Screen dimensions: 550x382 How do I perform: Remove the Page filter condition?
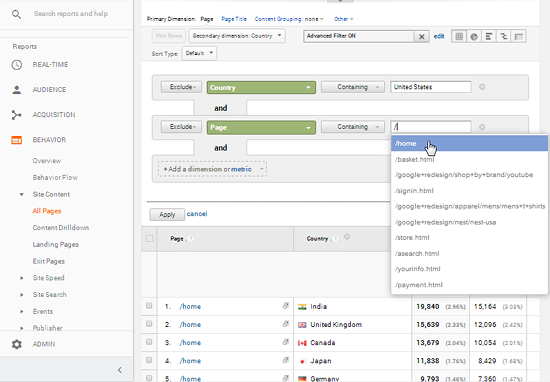(x=482, y=127)
